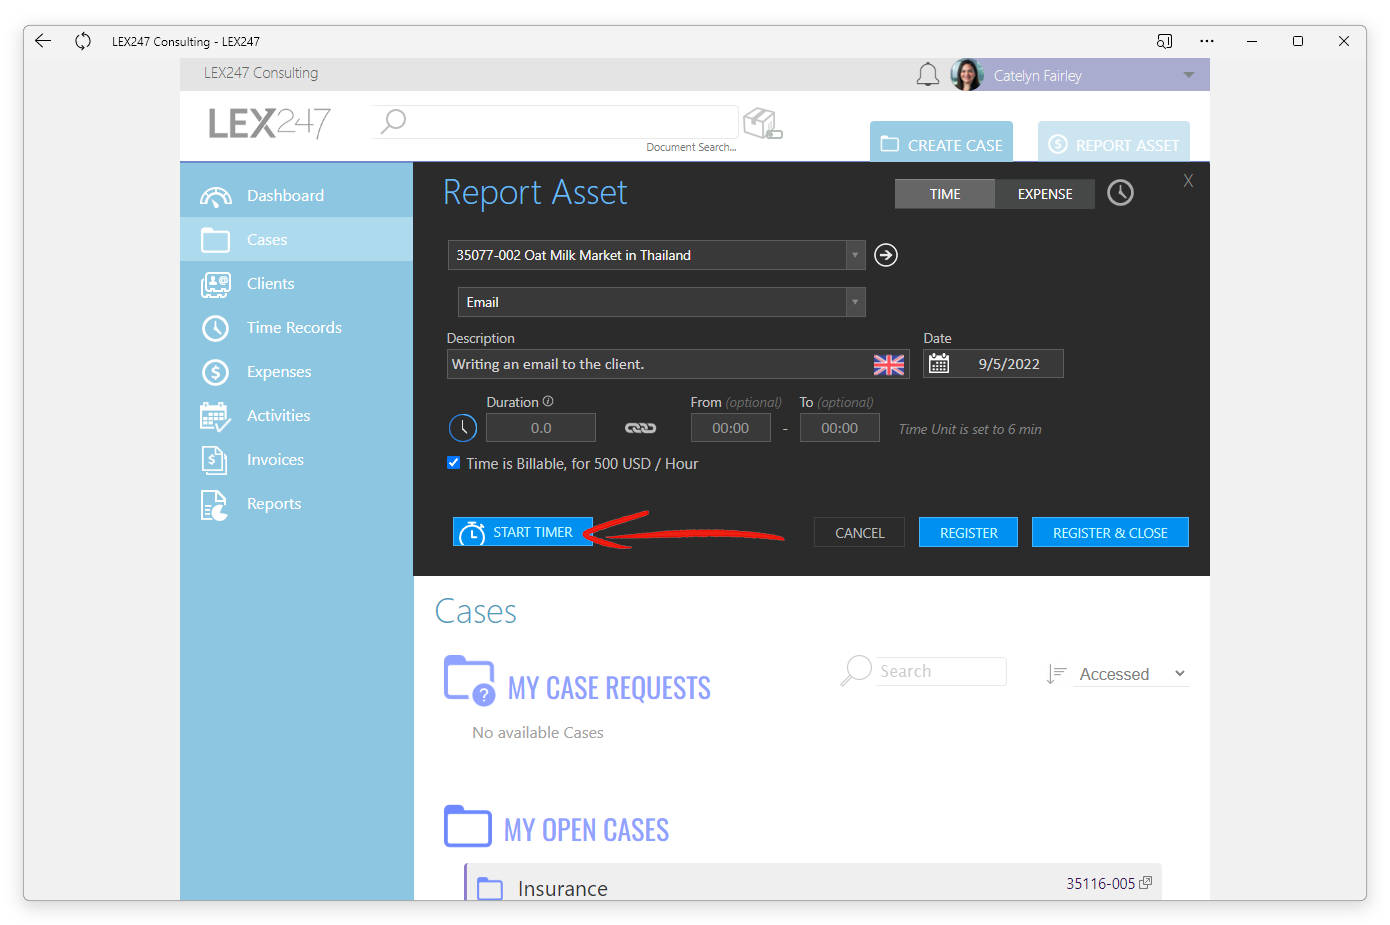Screen dimensions: 1390x925
Task: Click the REGISTER & CLOSE button
Action: click(x=1110, y=533)
